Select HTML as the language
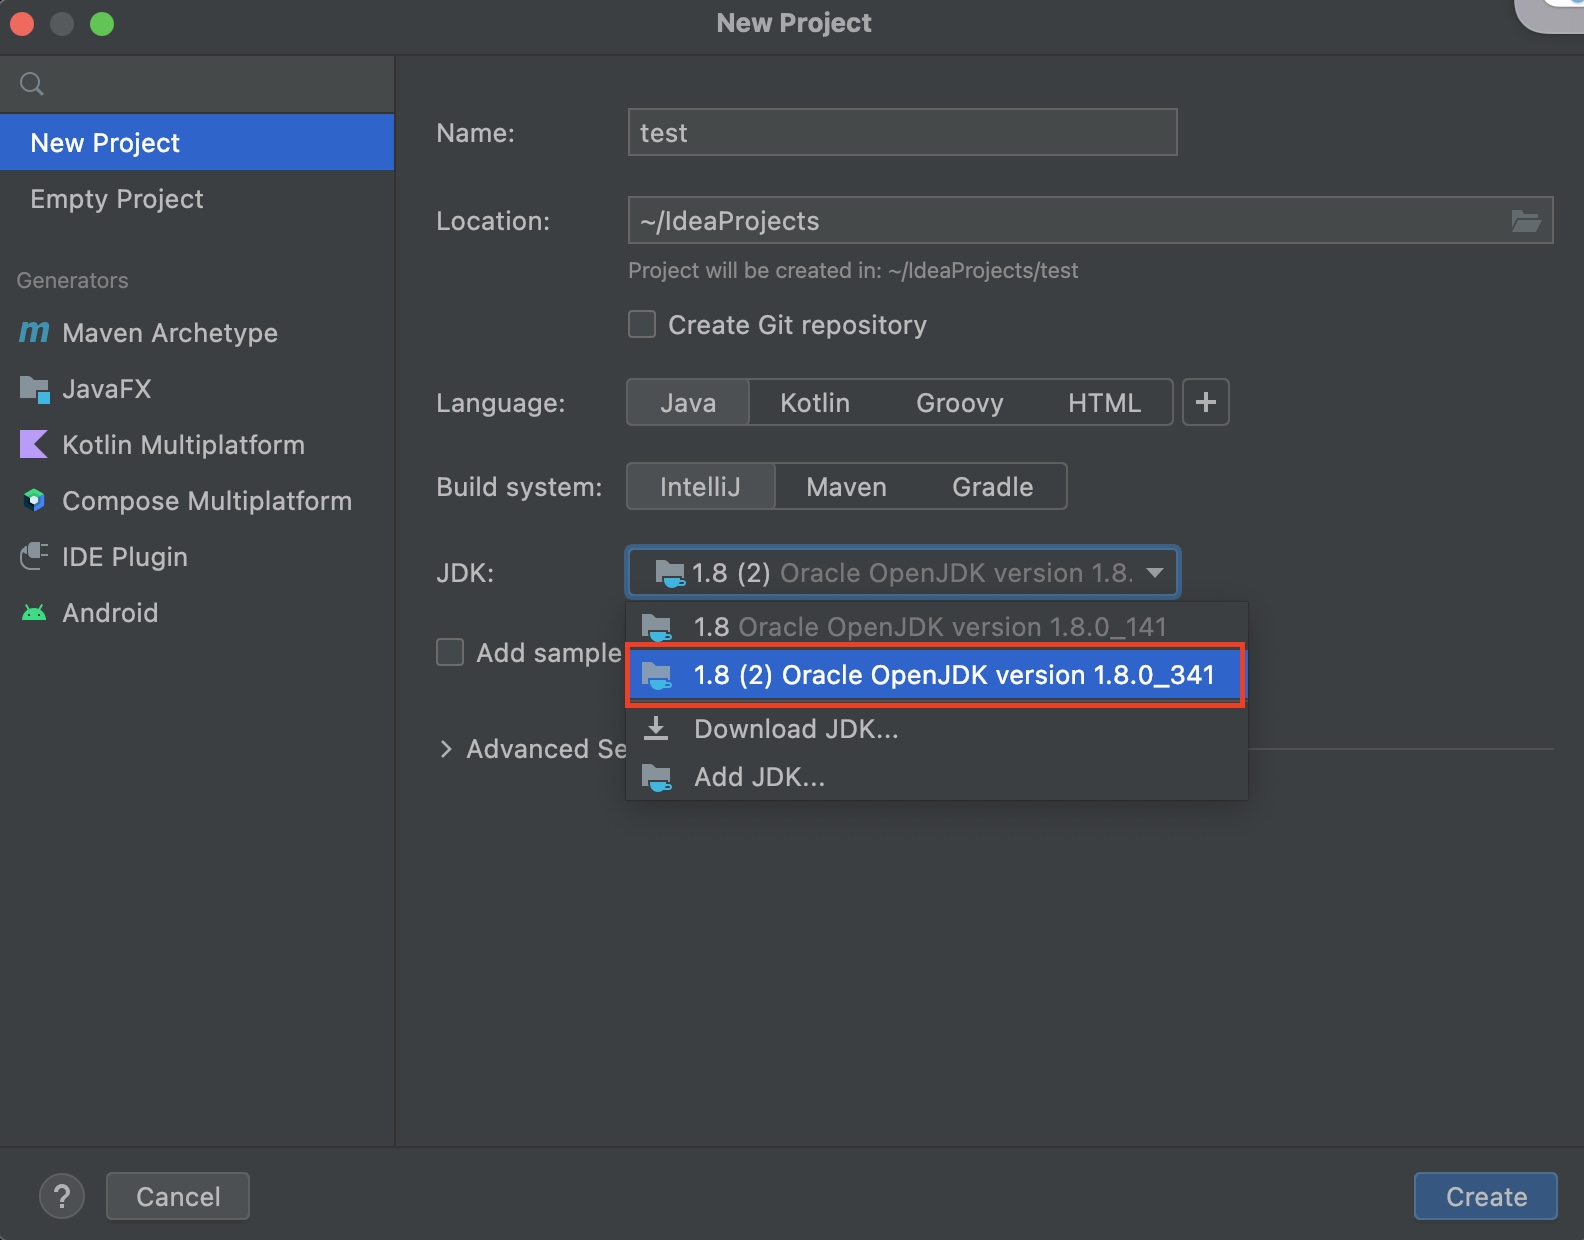Viewport: 1584px width, 1240px height. [1104, 402]
